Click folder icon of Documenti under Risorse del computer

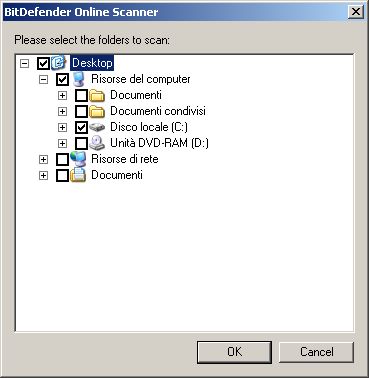pyautogui.click(x=97, y=95)
